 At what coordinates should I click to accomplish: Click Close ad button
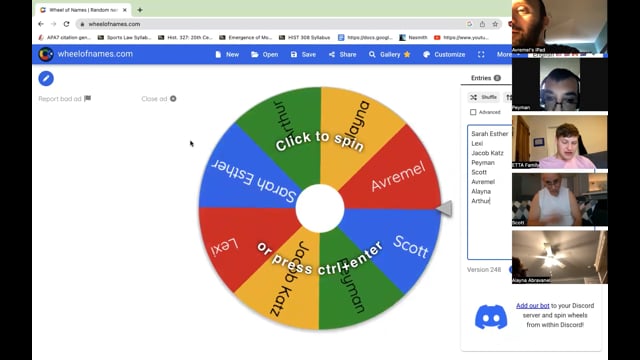[159, 99]
